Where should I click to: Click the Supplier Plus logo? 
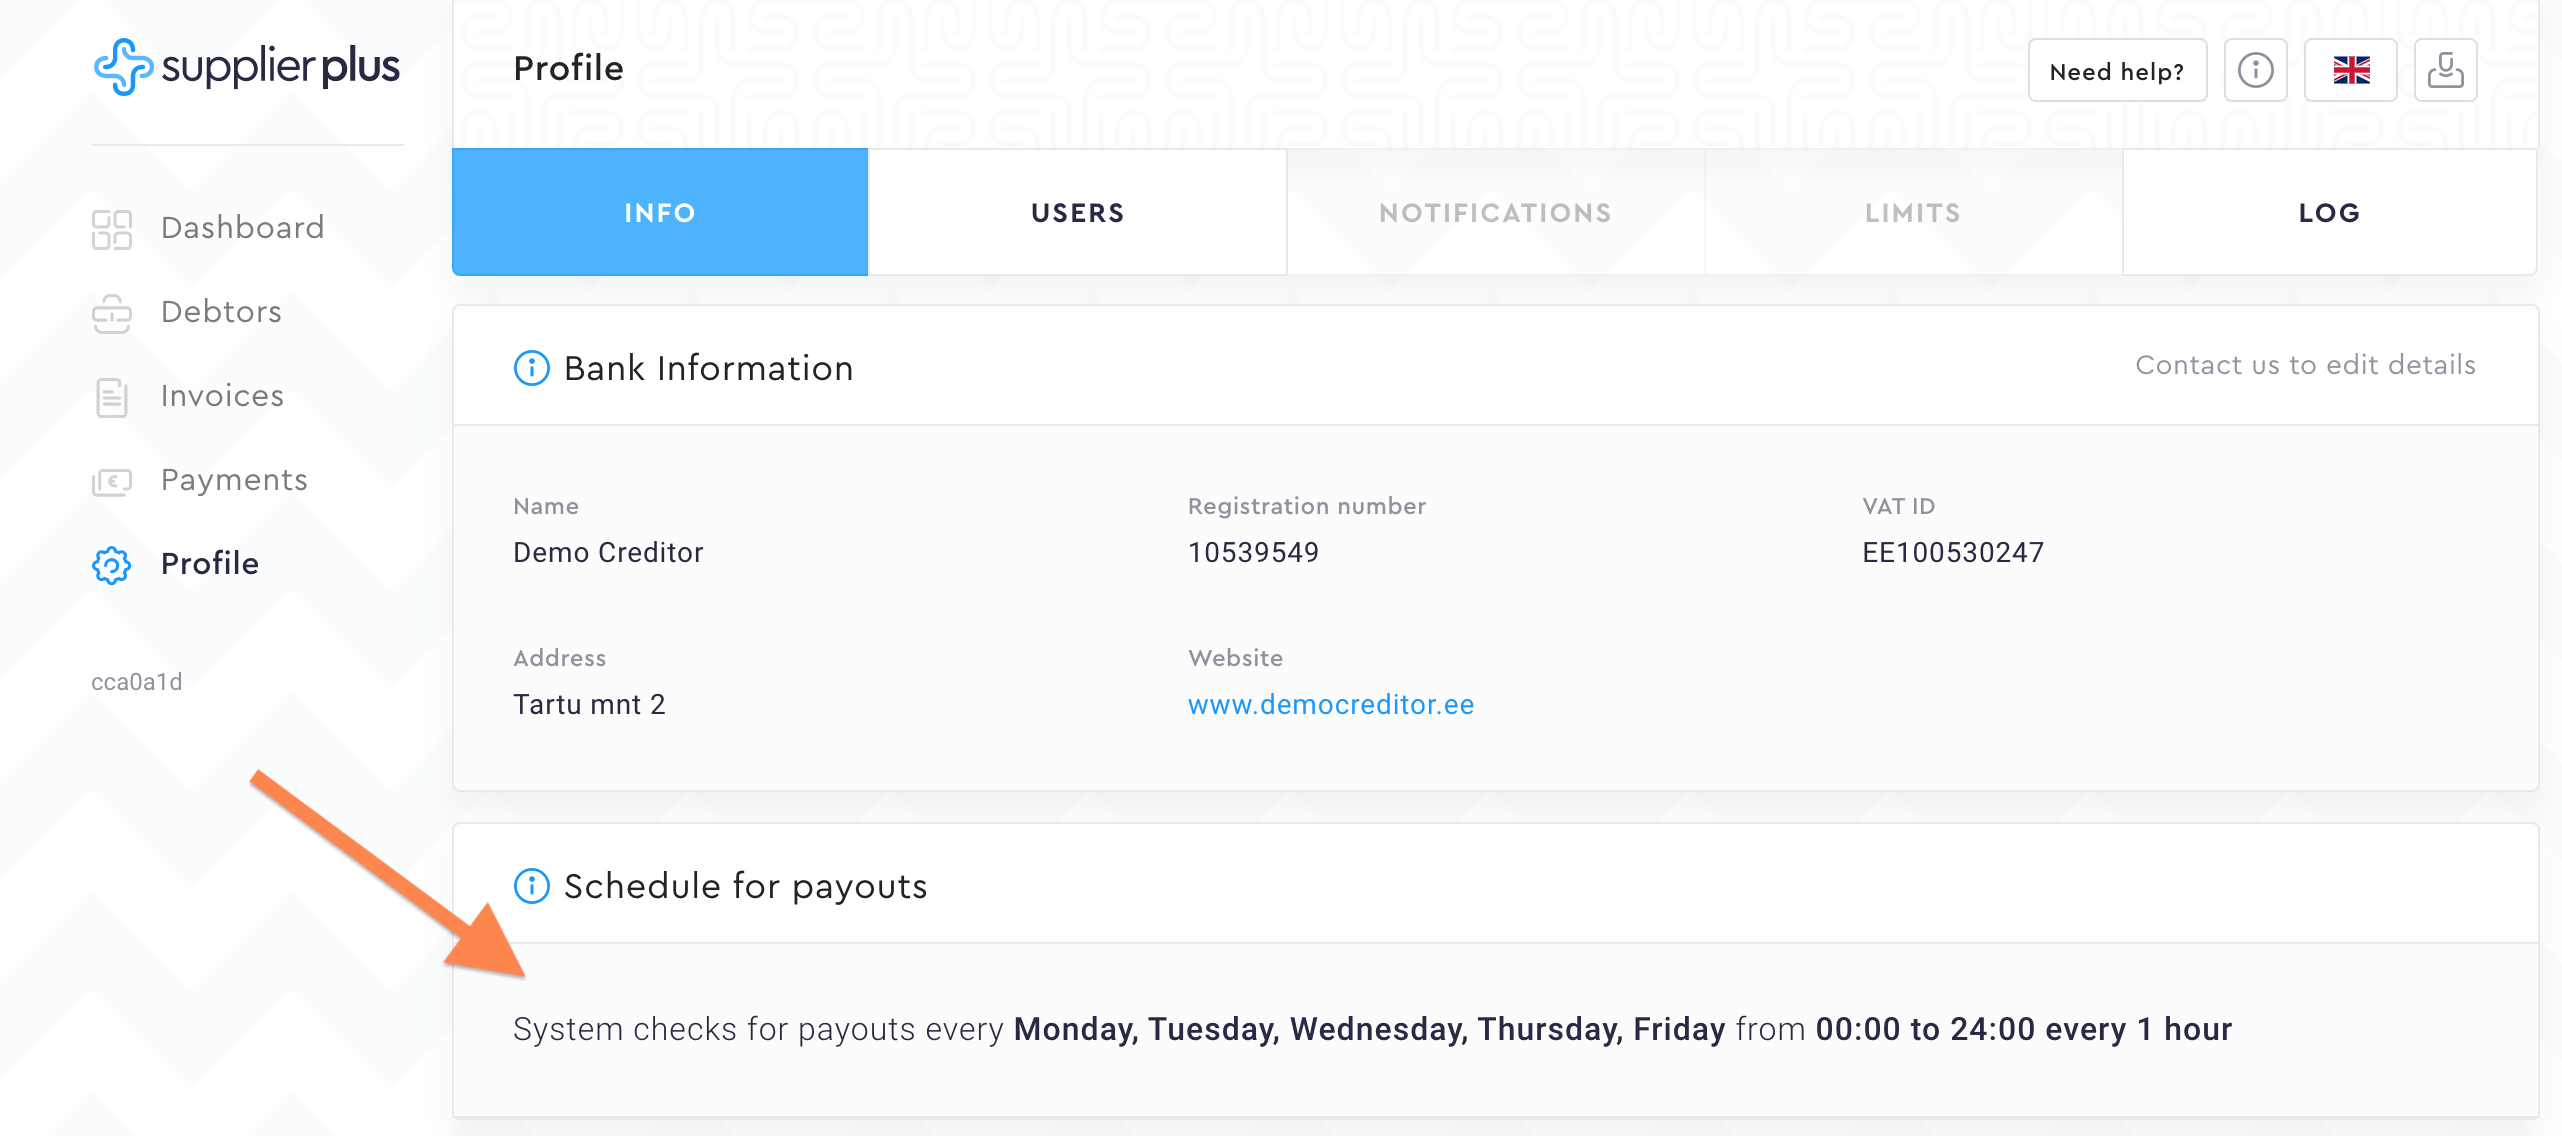point(246,67)
